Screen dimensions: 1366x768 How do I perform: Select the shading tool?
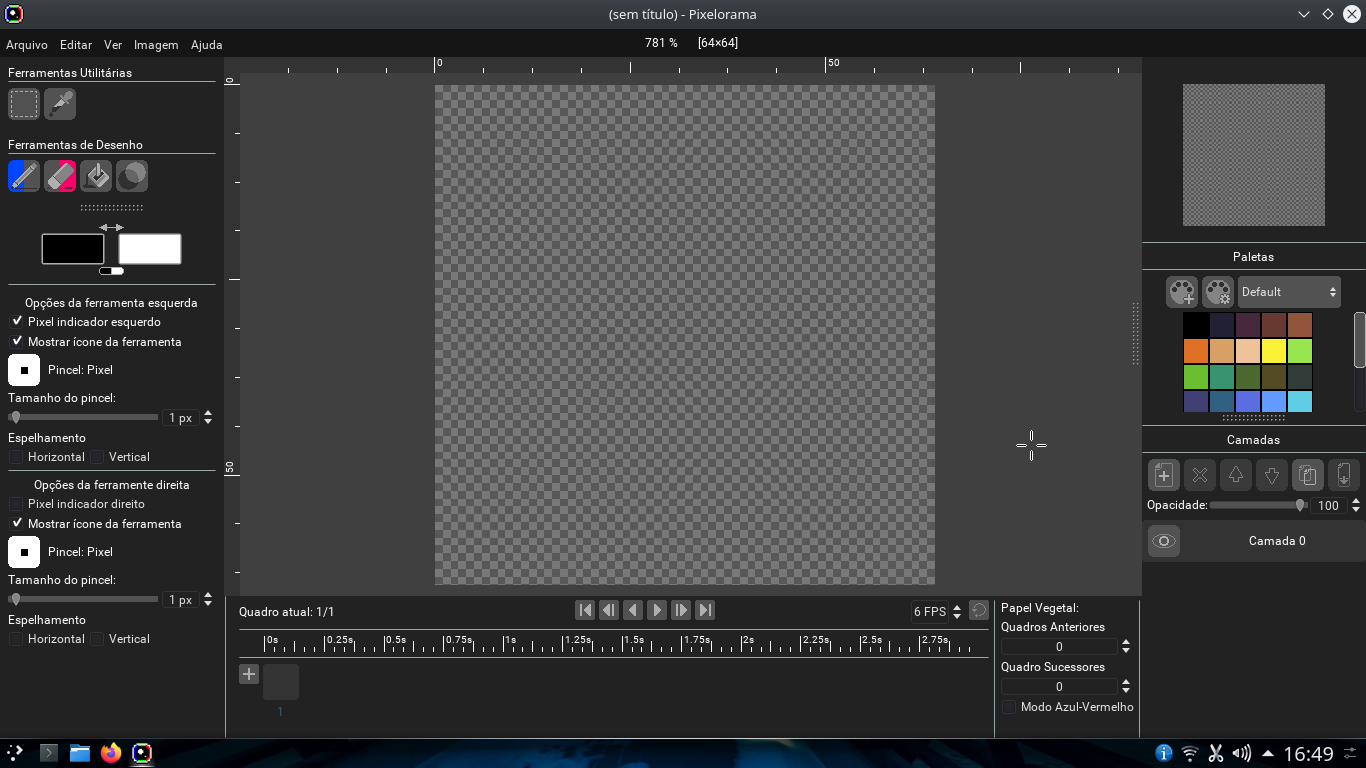click(131, 175)
